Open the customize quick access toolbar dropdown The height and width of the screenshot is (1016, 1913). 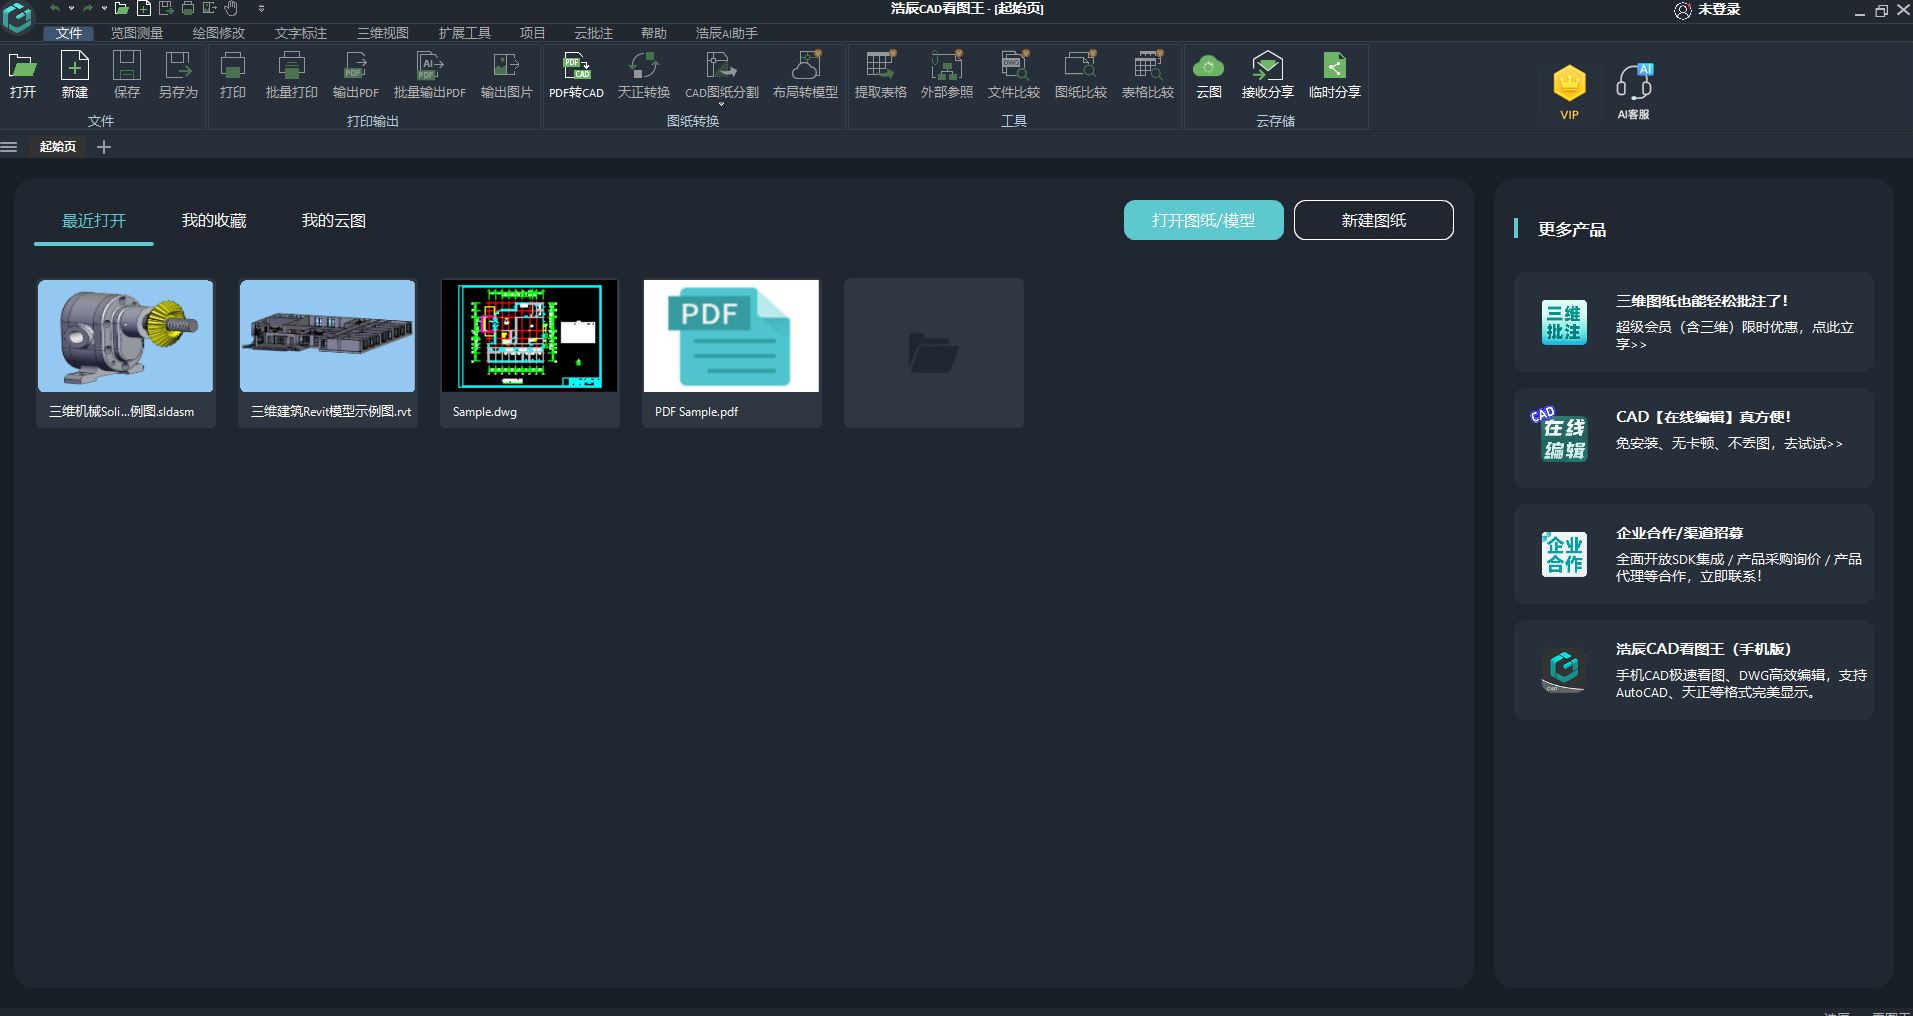[x=261, y=8]
